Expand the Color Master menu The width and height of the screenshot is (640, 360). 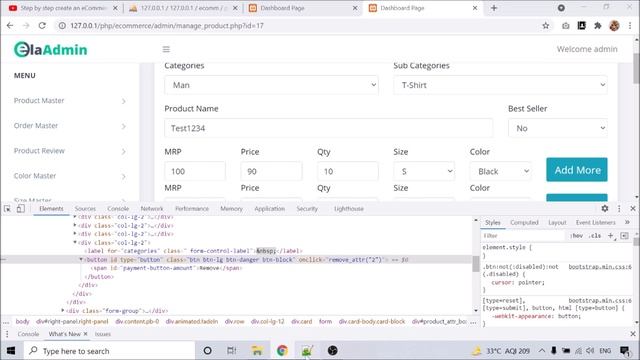pos(70,176)
